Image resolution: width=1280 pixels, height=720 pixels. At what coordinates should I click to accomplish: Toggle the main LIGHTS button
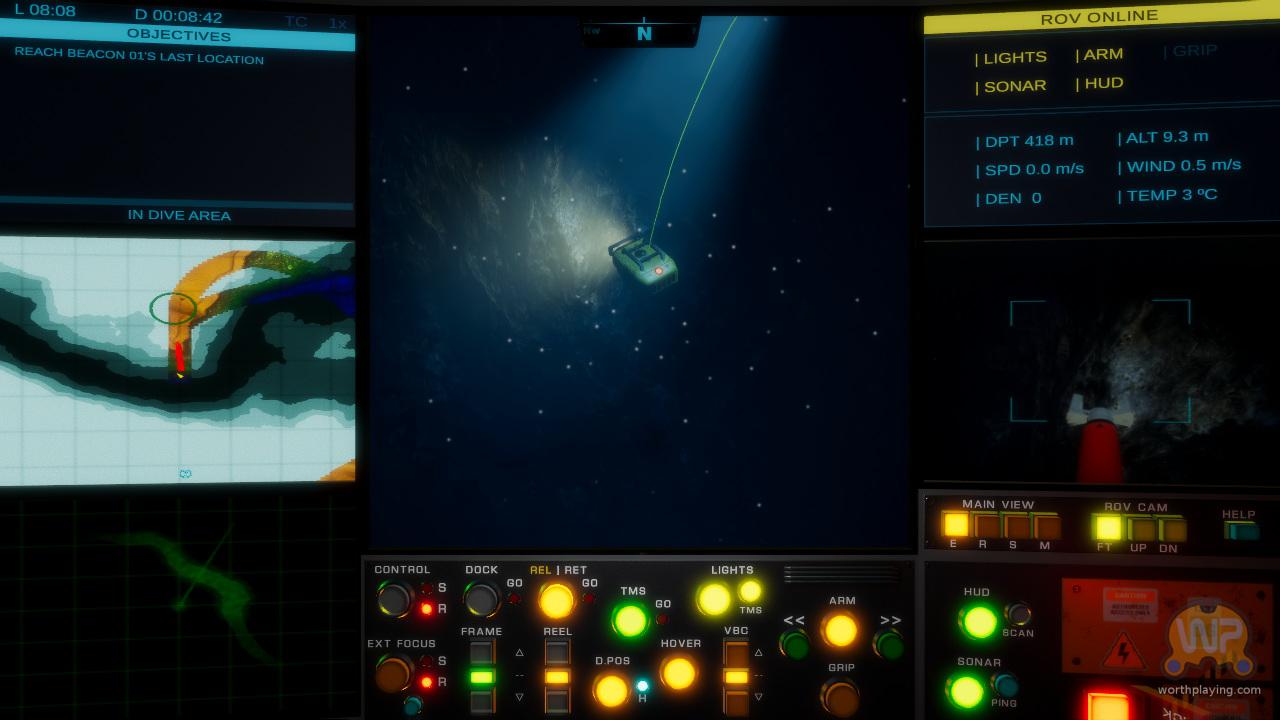[x=713, y=599]
